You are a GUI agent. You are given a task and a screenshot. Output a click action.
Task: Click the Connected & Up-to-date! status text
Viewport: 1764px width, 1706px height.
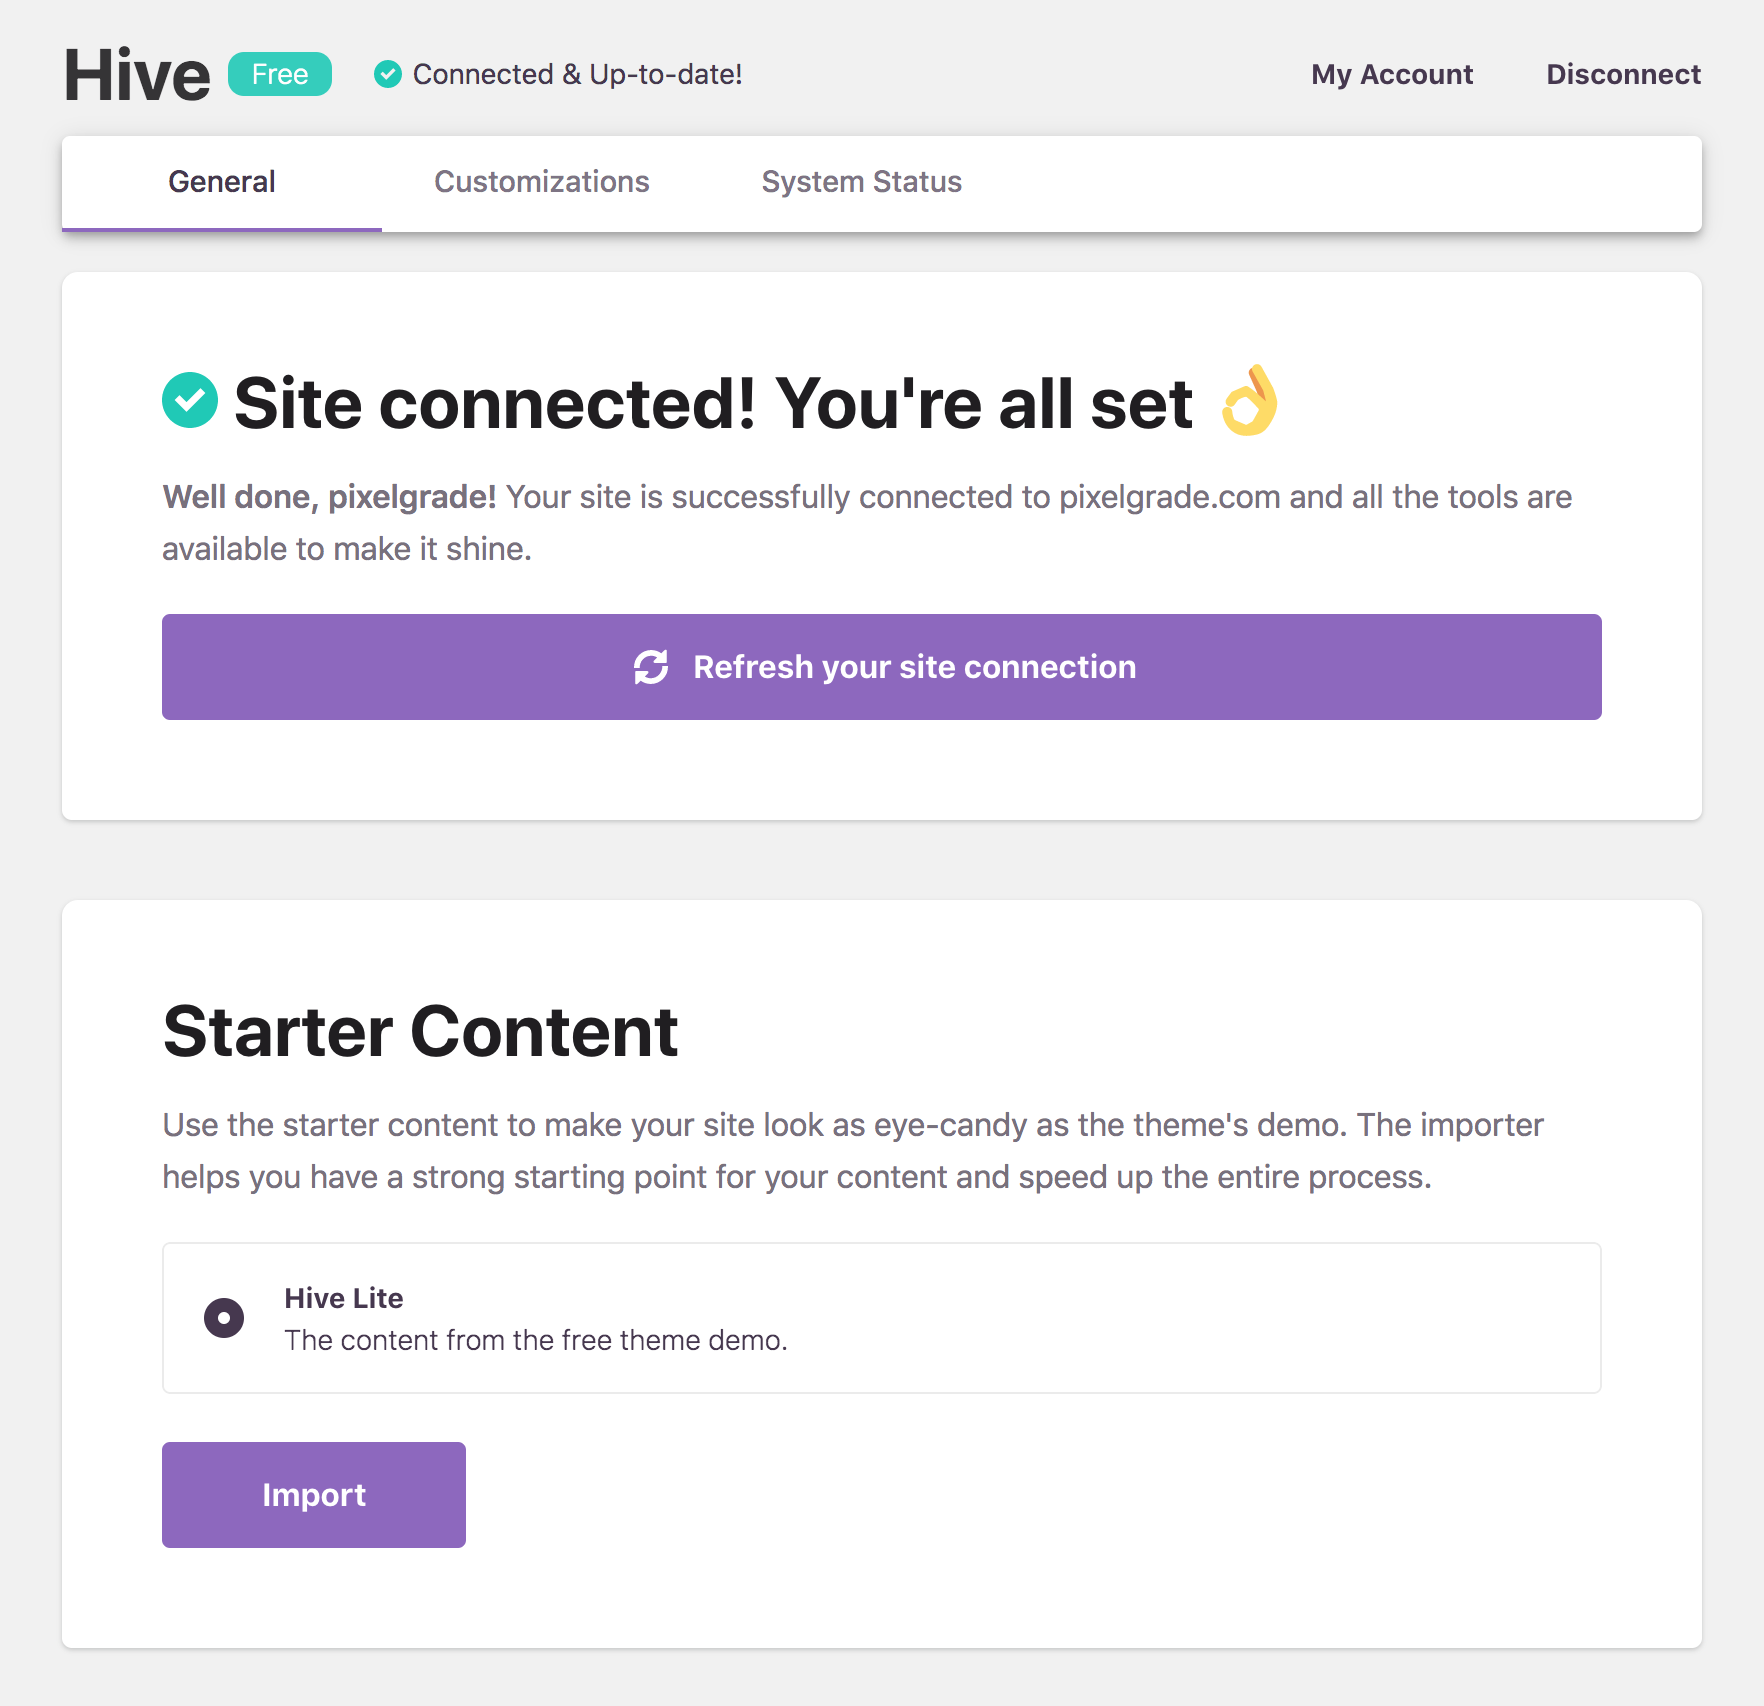577,74
